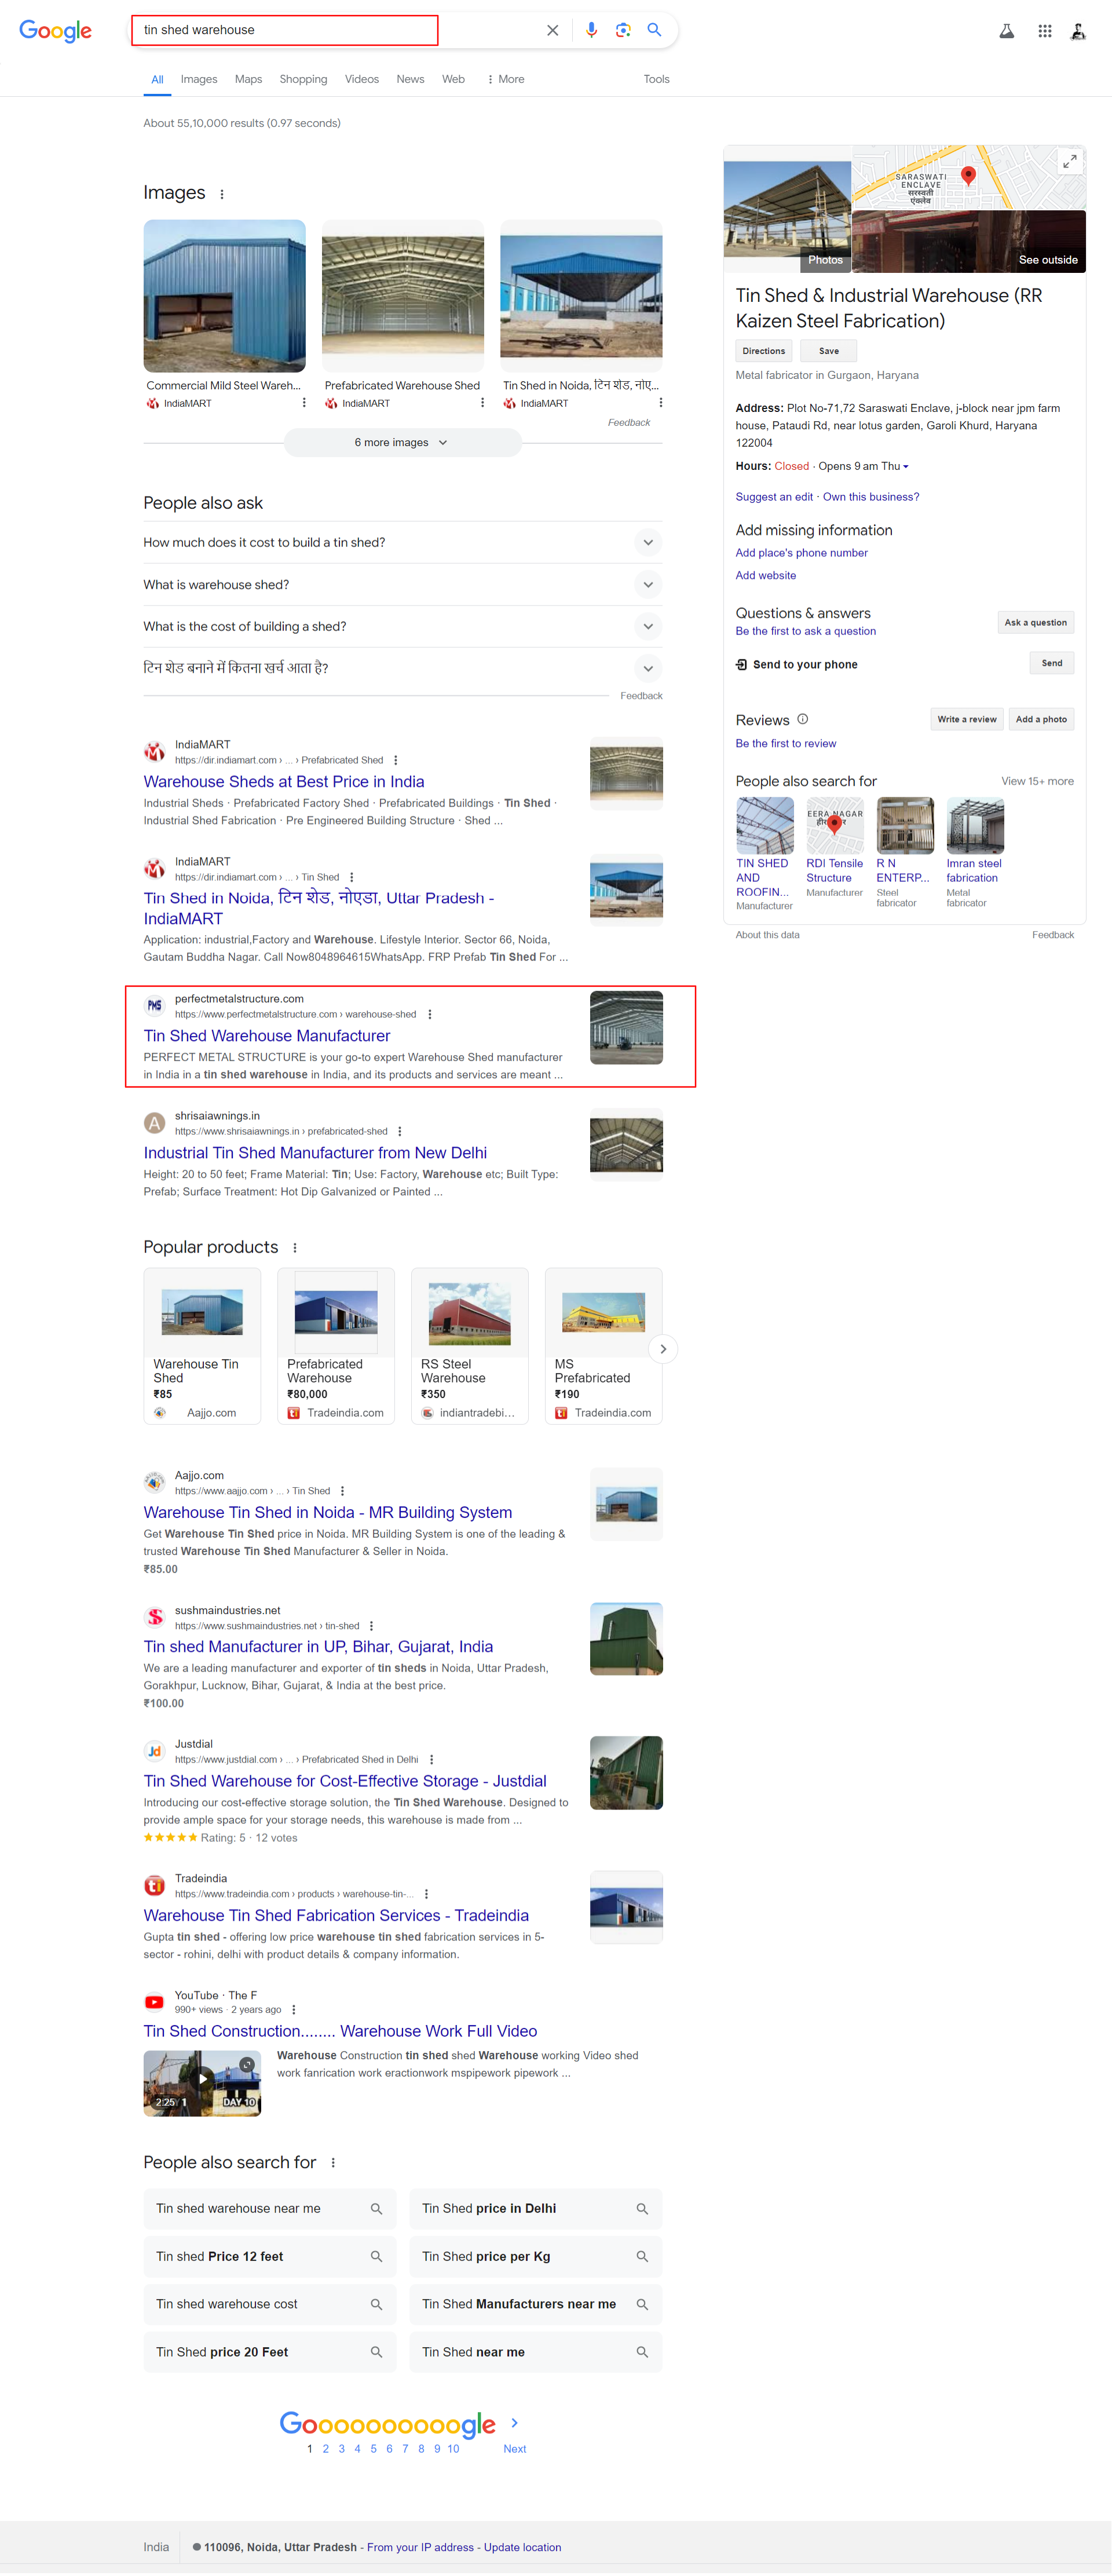1112x2576 pixels.
Task: Go to results page 2
Action: (325, 2448)
